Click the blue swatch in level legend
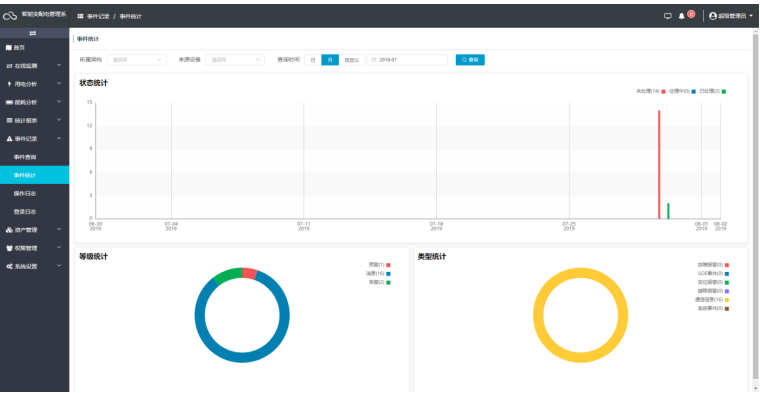The image size is (760, 393). point(388,274)
